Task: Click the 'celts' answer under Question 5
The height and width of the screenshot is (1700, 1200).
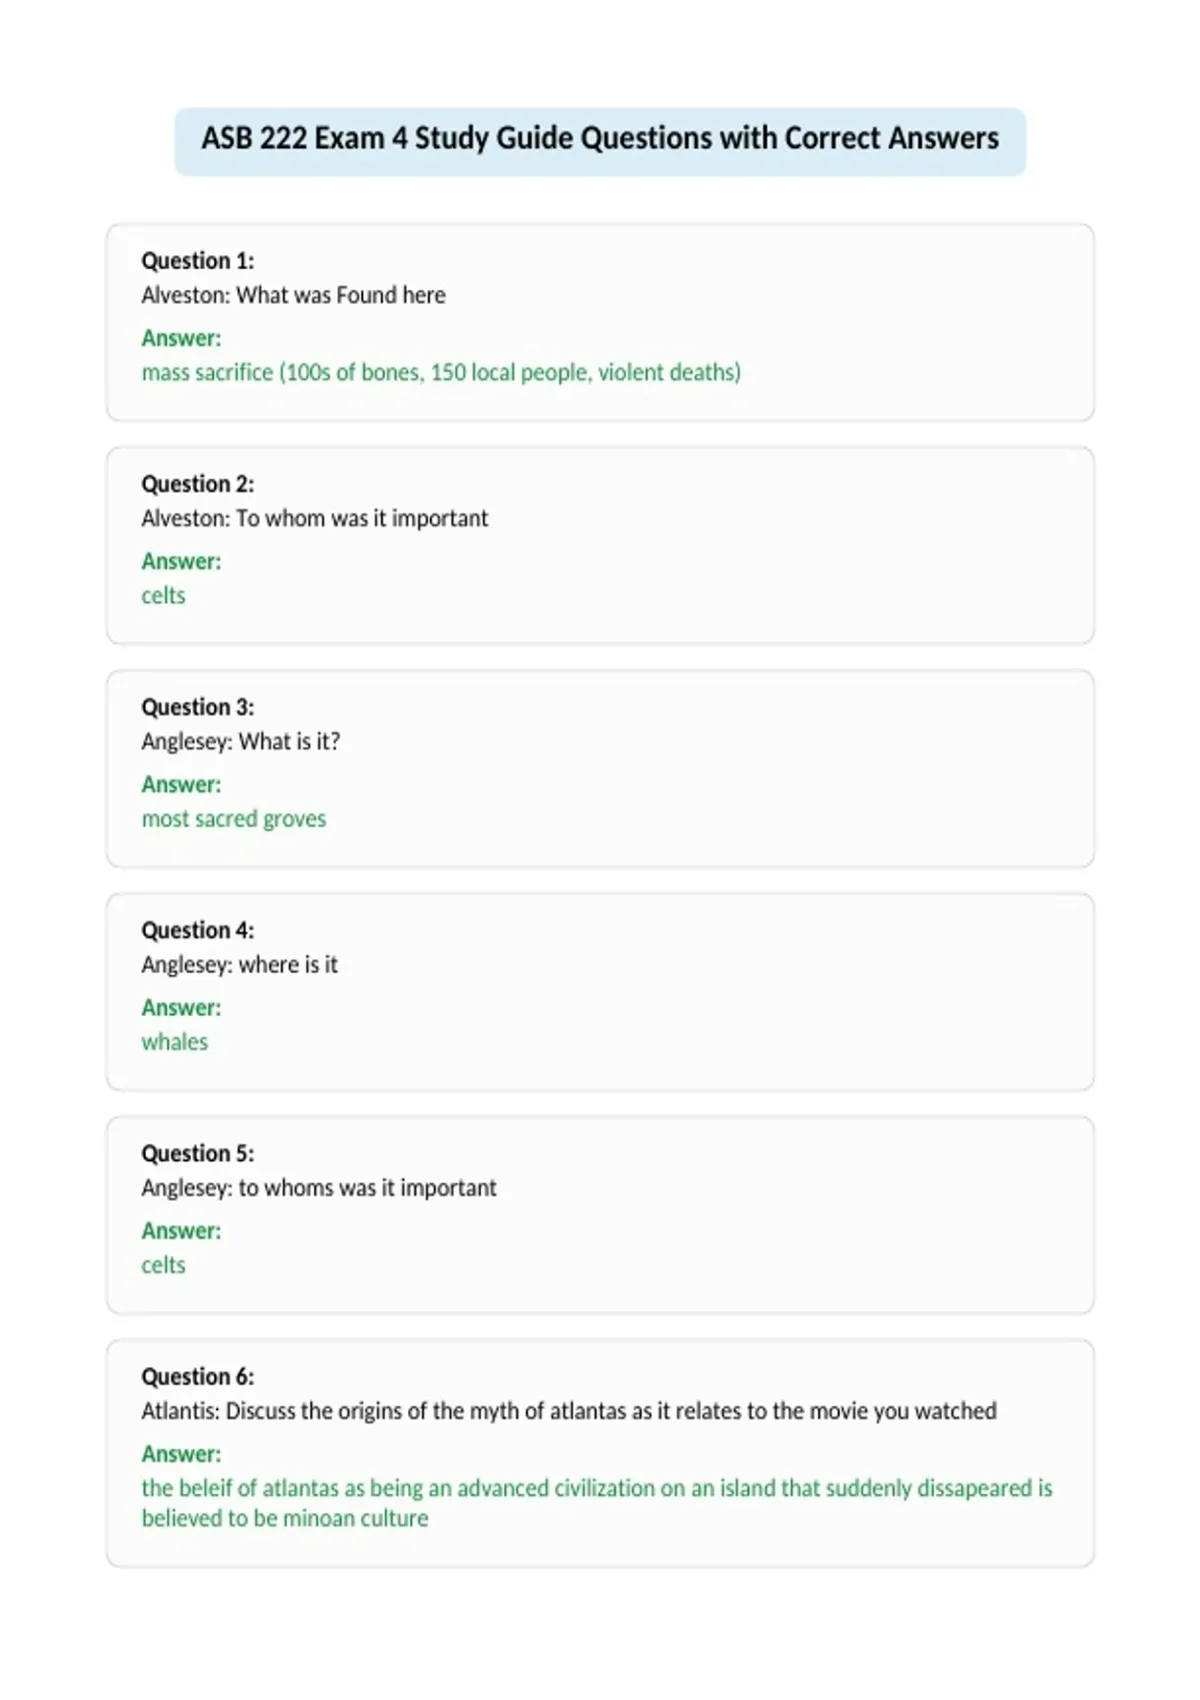Action: click(163, 1265)
